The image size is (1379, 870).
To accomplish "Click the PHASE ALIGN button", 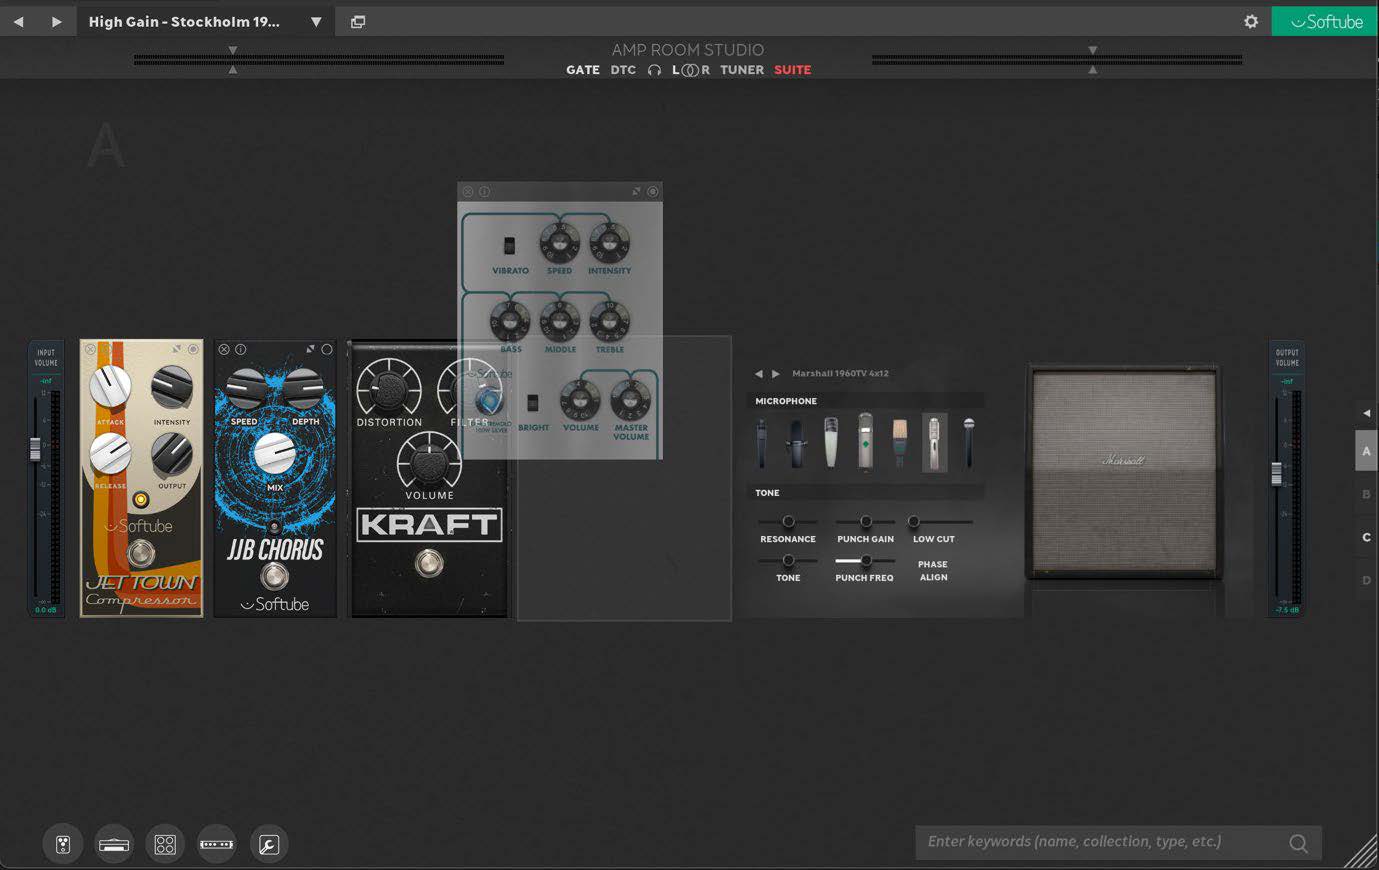I will (x=933, y=571).
